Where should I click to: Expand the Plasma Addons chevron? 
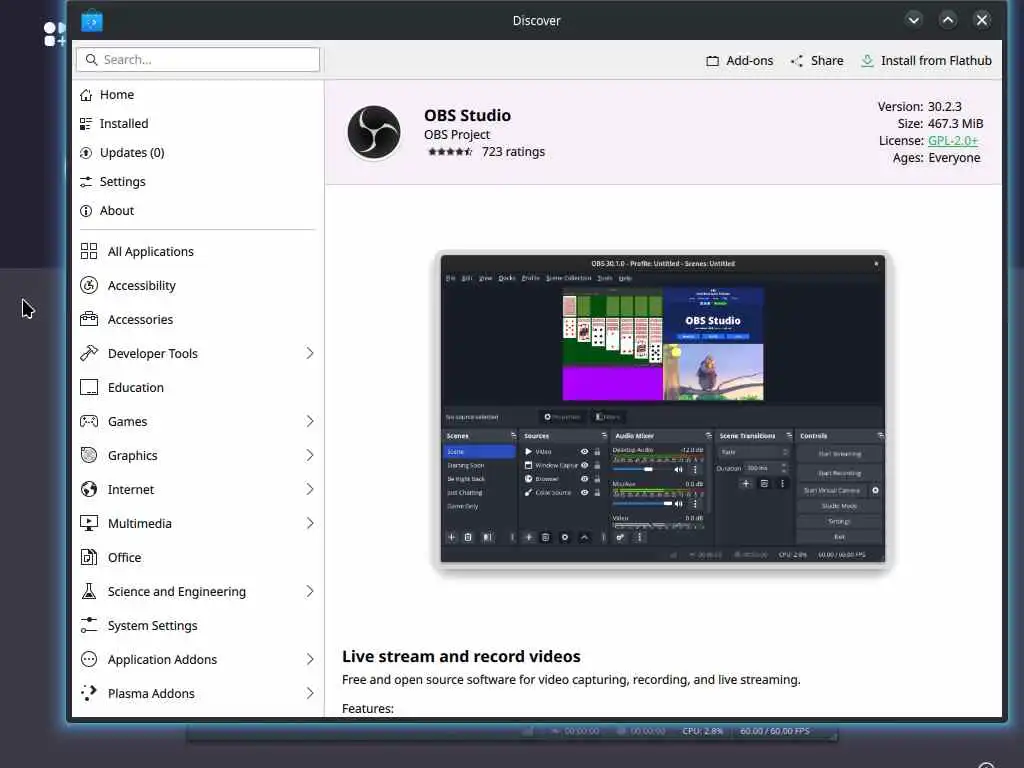[x=310, y=693]
